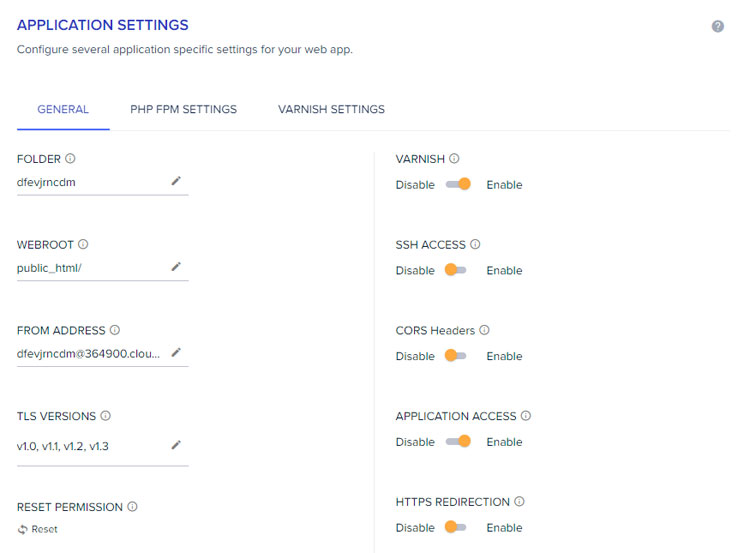
Task: Toggle the HTTPS Redirection switch
Action: (x=455, y=527)
